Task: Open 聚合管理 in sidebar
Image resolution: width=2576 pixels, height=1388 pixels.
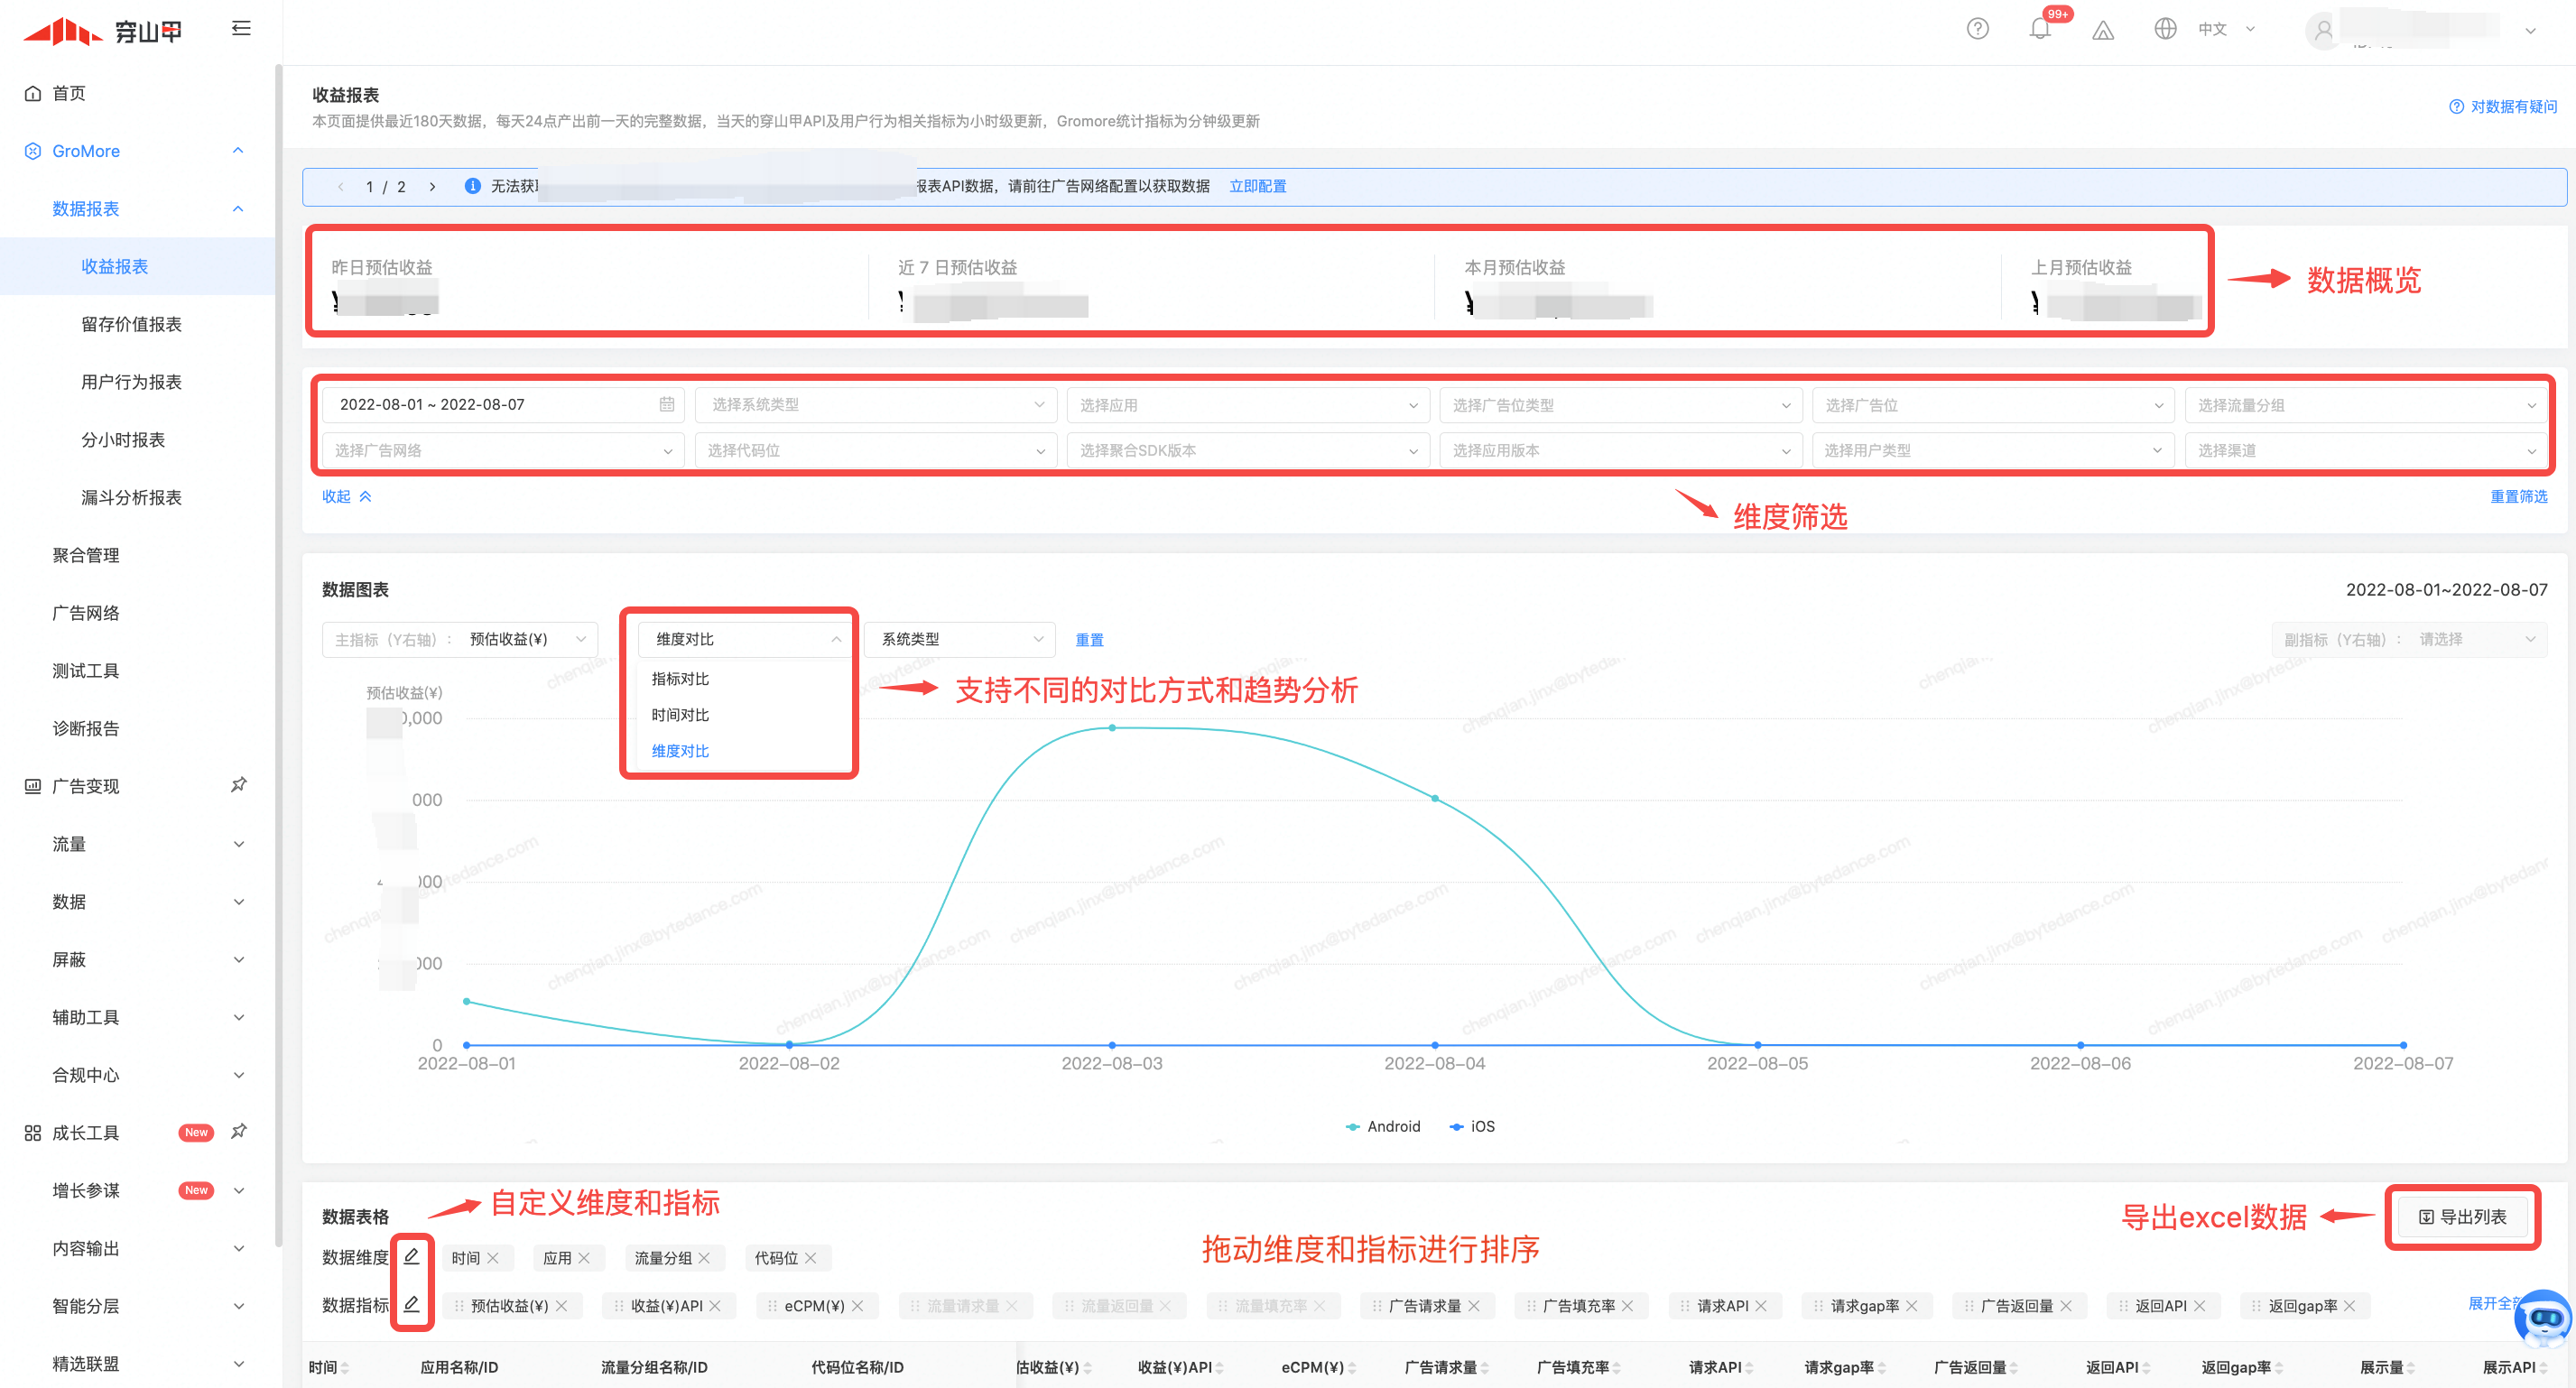Action: tap(86, 554)
